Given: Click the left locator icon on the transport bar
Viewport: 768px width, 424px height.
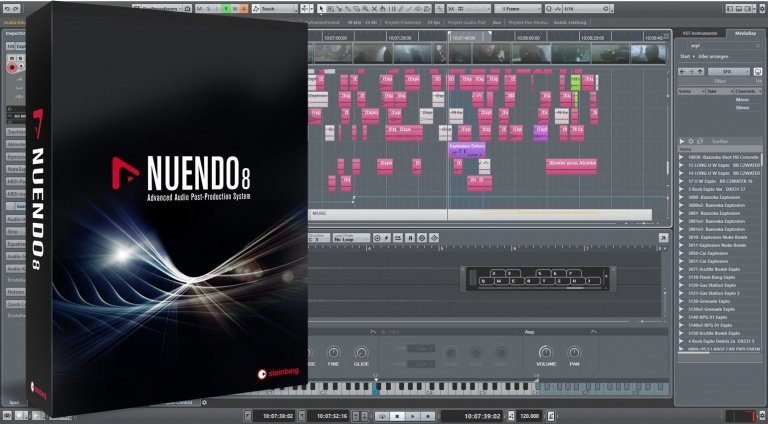Looking at the screenshot, I should click(x=247, y=416).
